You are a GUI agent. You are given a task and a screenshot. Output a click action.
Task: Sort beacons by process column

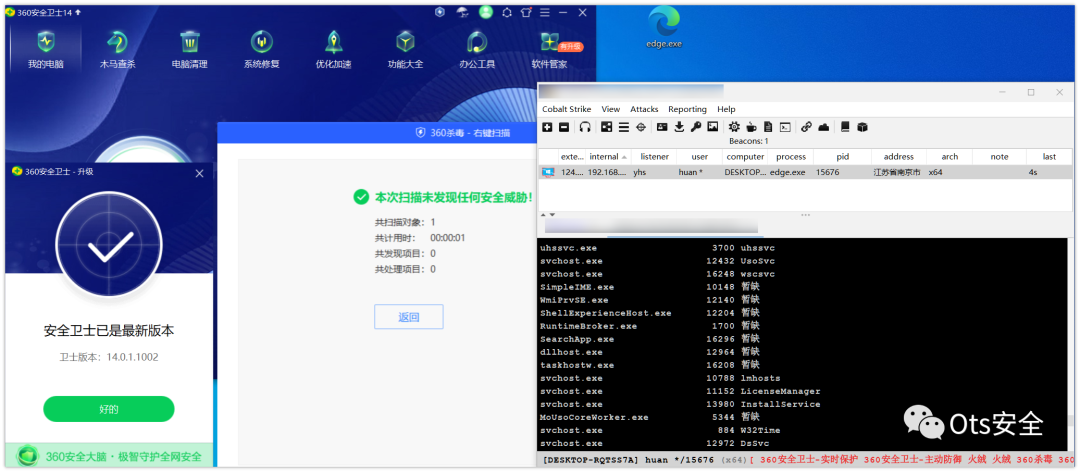(x=791, y=156)
